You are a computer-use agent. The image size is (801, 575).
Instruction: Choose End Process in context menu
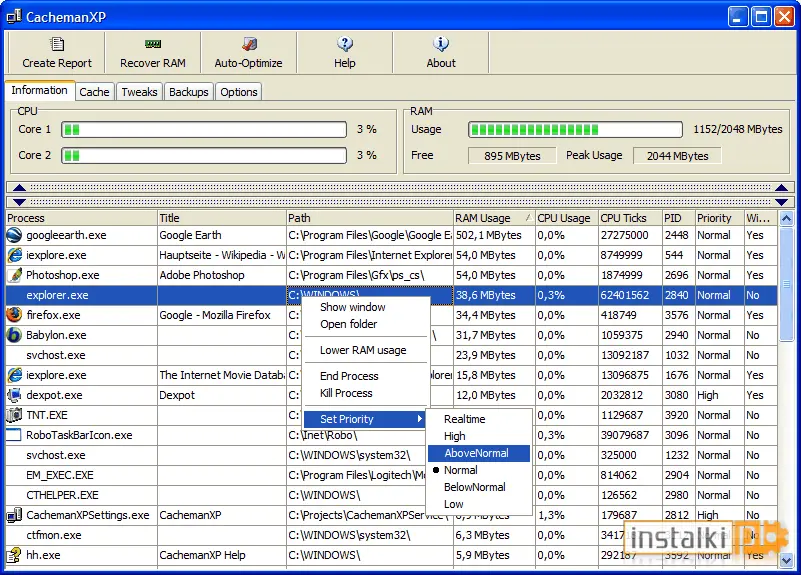349,376
